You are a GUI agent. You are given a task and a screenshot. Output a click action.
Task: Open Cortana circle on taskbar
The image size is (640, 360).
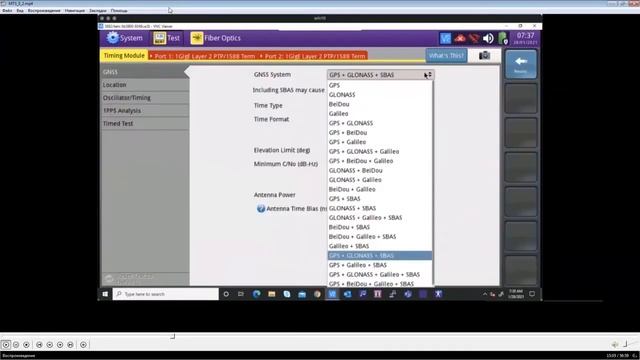[226, 294]
